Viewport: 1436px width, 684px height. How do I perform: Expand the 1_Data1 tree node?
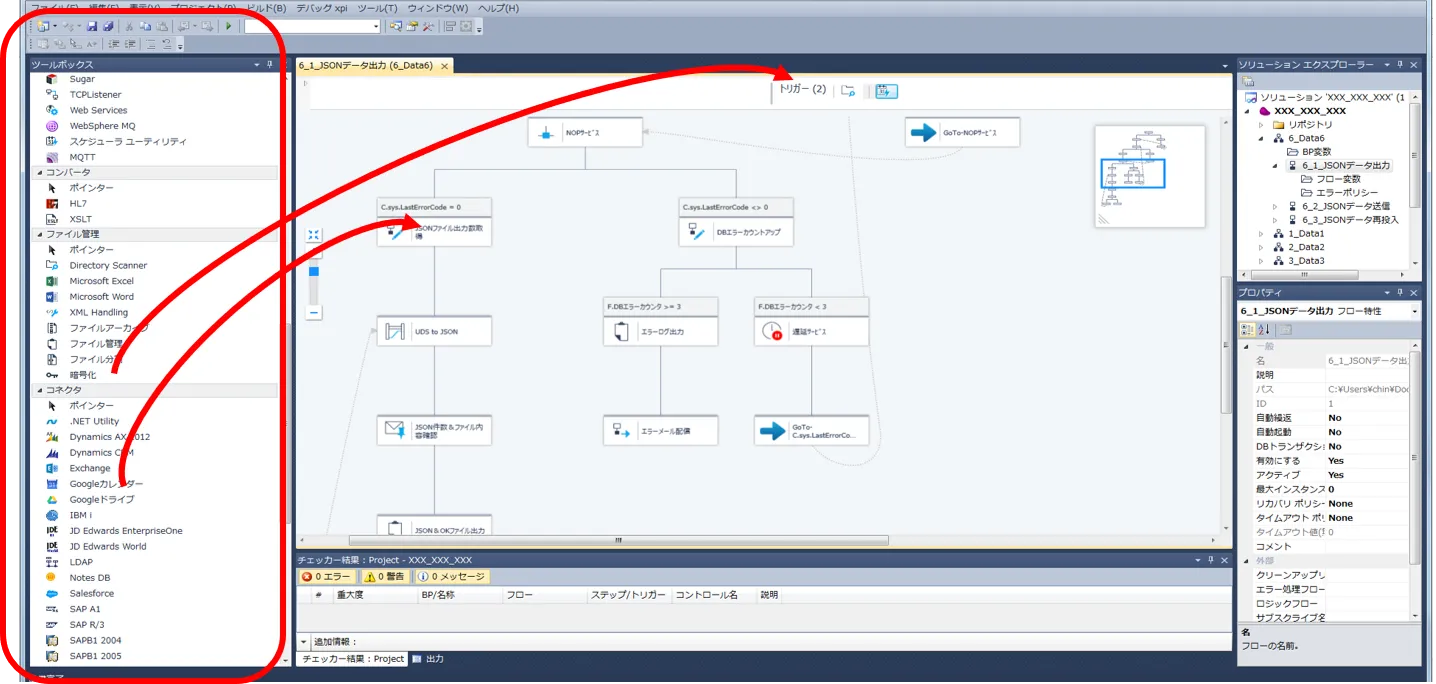(1261, 233)
